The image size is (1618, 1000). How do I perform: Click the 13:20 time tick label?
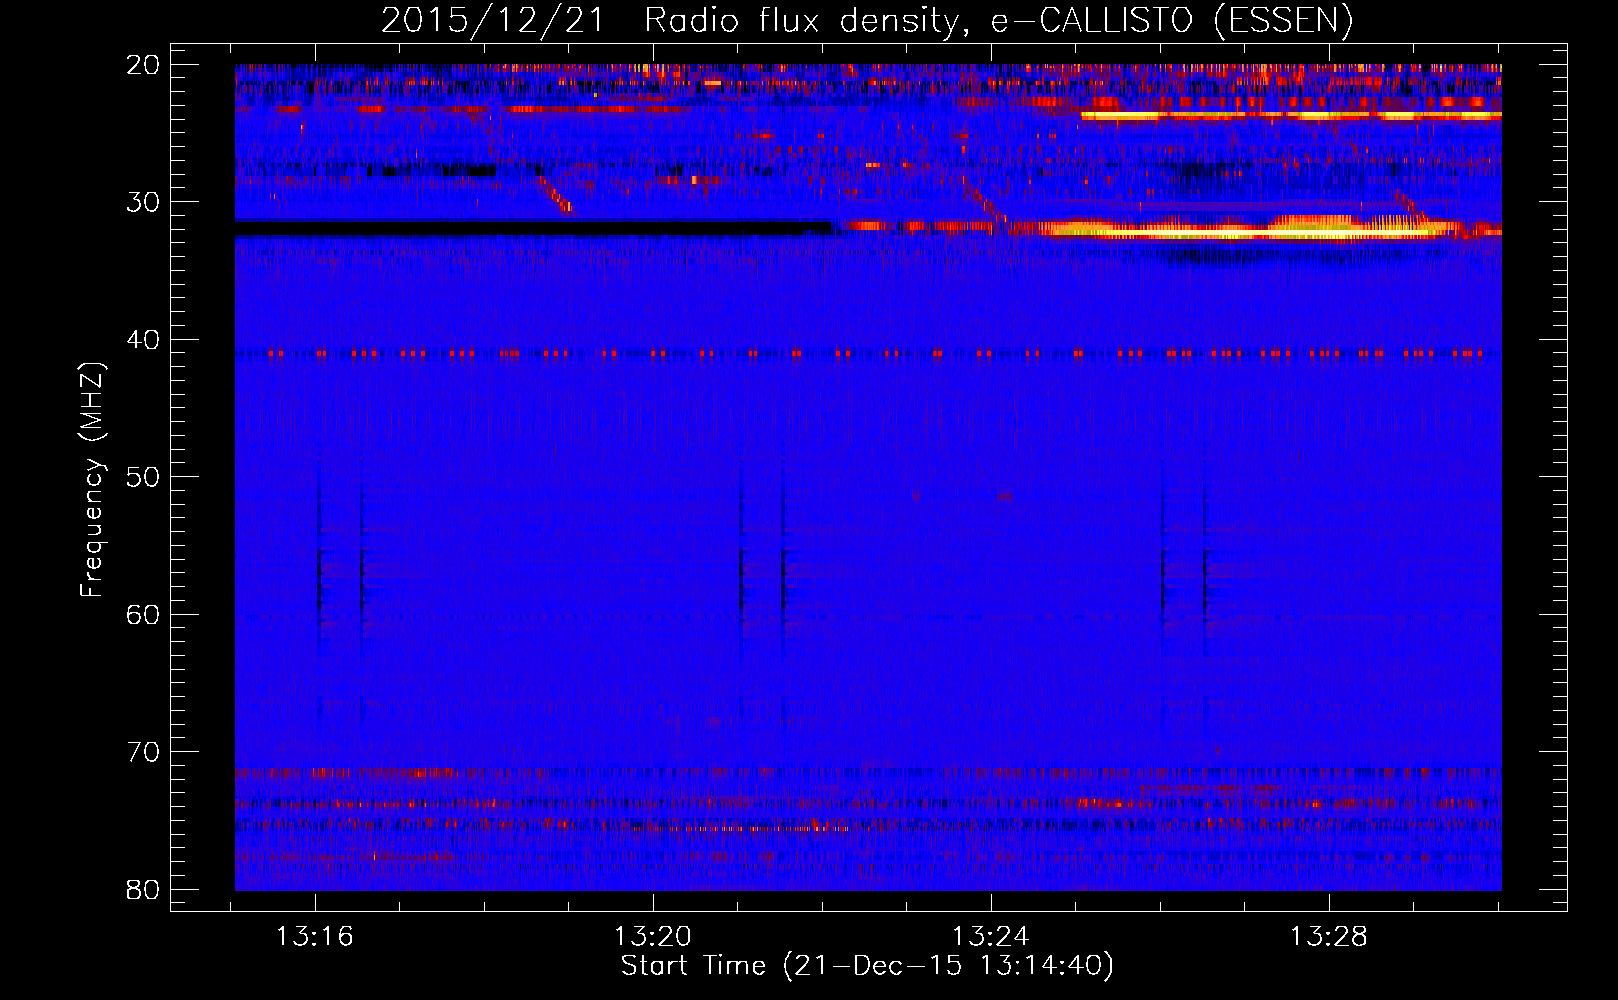653,937
